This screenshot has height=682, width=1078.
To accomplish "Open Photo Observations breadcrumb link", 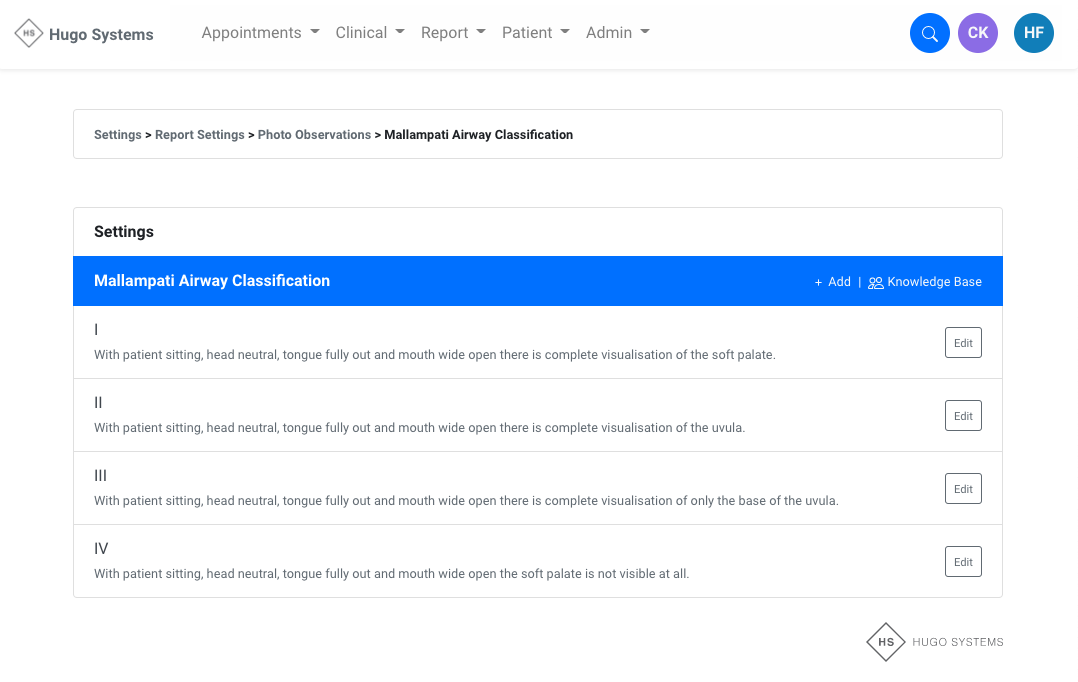I will pyautogui.click(x=314, y=135).
